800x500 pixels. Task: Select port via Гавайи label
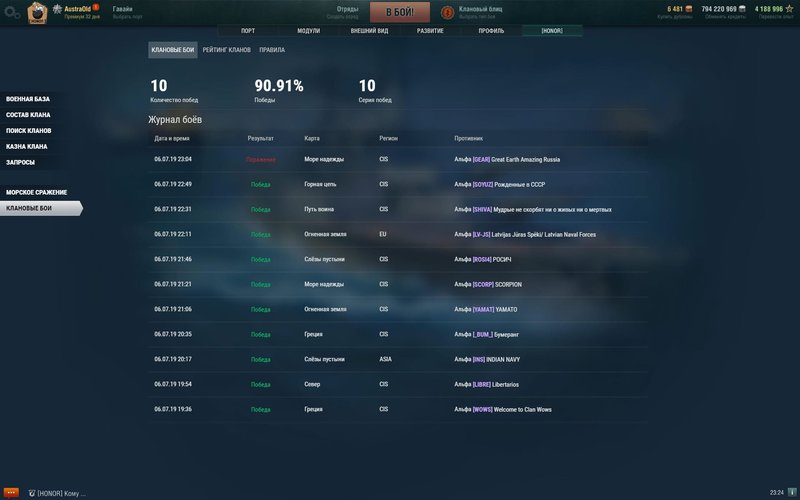point(122,9)
